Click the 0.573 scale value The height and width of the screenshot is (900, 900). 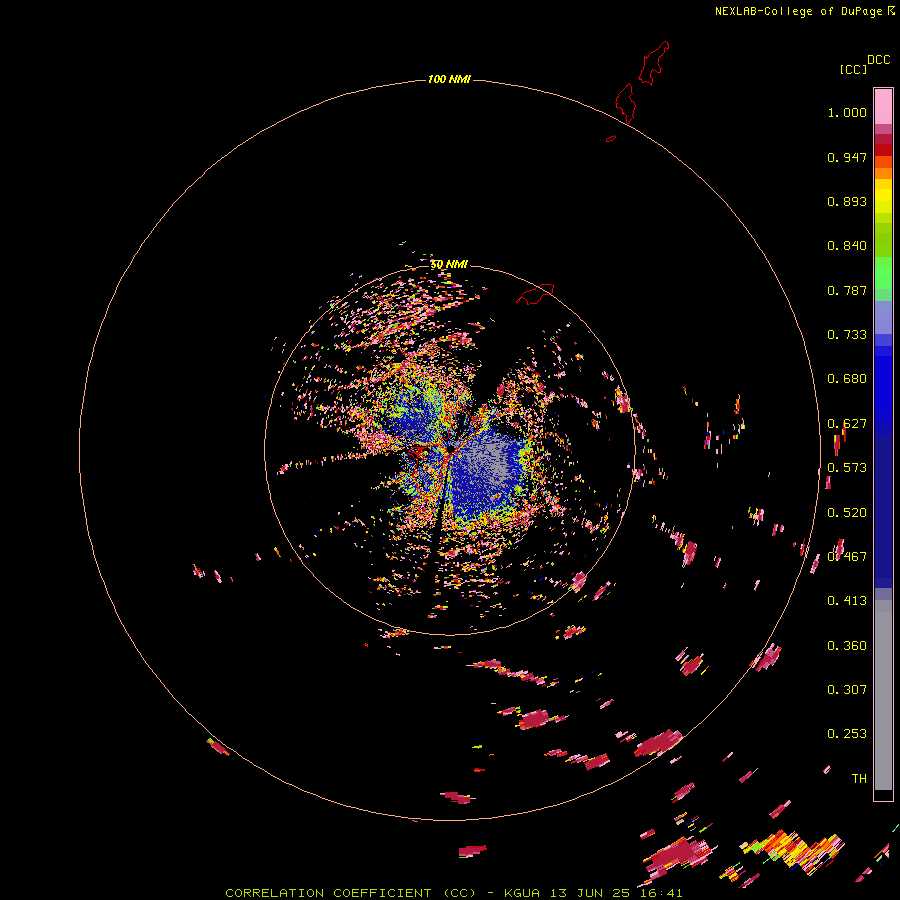(847, 468)
